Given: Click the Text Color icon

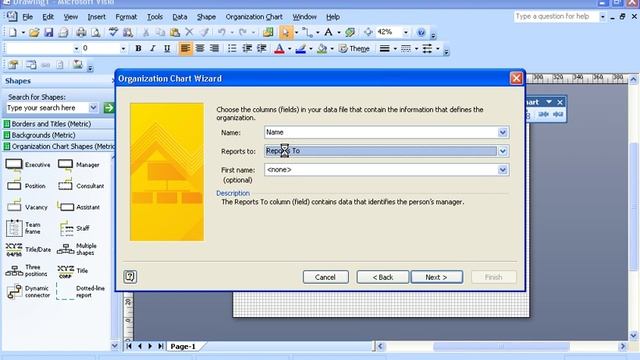Looking at the screenshot, I should point(279,49).
